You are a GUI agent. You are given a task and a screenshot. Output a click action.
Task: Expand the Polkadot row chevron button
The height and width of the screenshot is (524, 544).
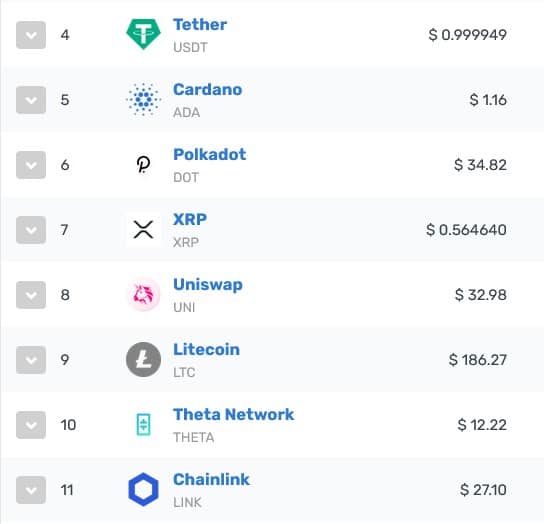click(31, 165)
